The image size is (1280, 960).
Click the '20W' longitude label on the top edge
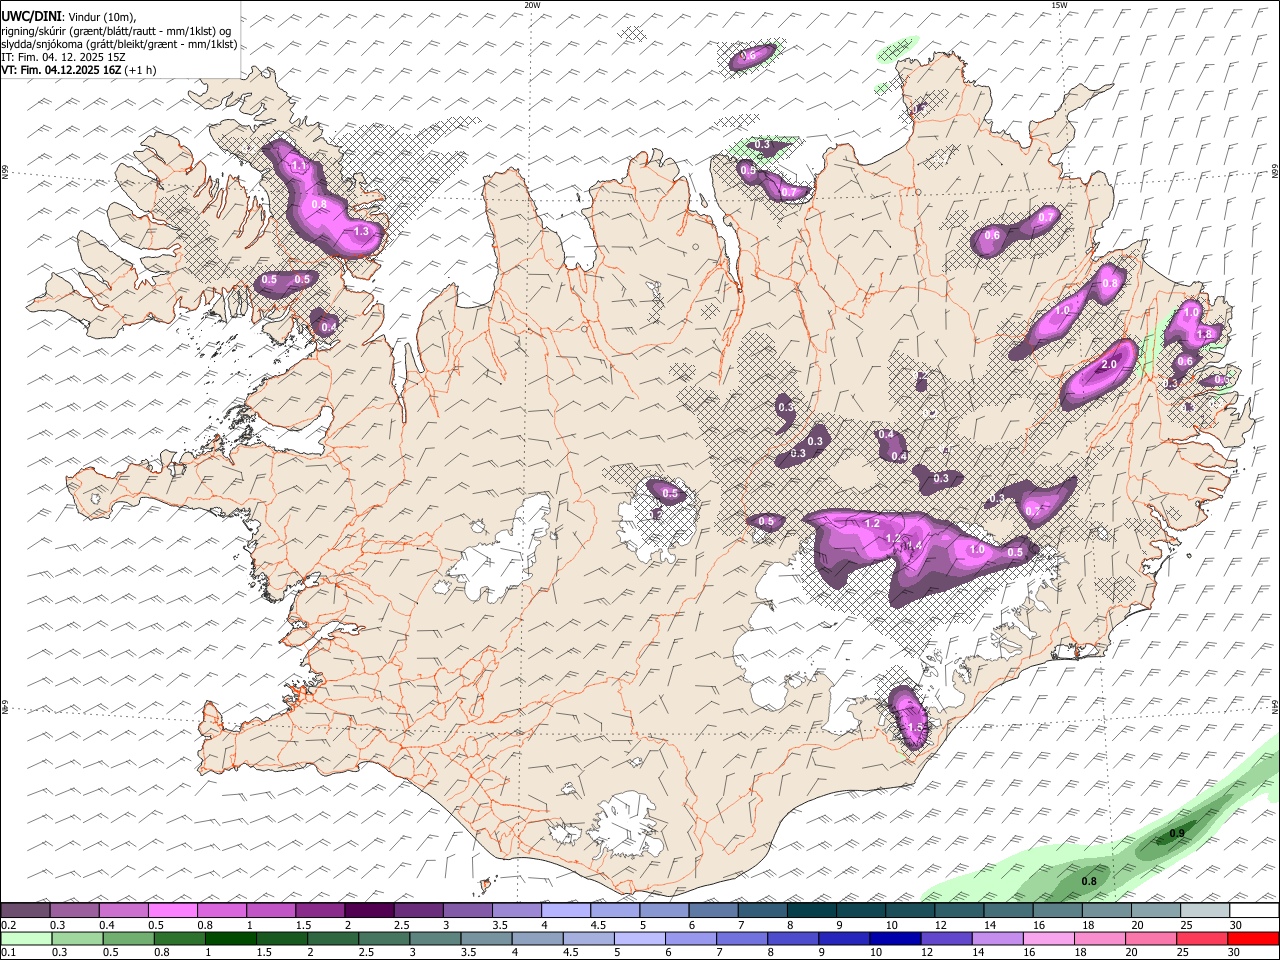tap(532, 5)
